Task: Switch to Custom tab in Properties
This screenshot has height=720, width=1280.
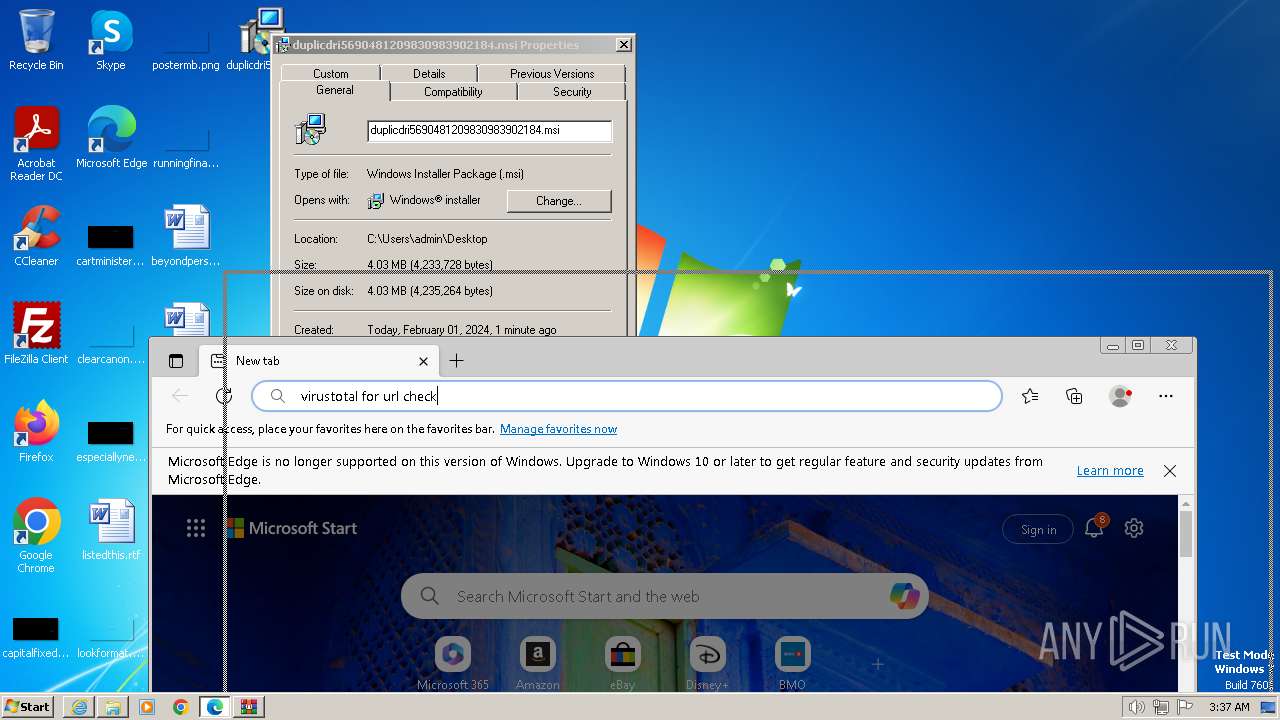Action: pyautogui.click(x=331, y=73)
